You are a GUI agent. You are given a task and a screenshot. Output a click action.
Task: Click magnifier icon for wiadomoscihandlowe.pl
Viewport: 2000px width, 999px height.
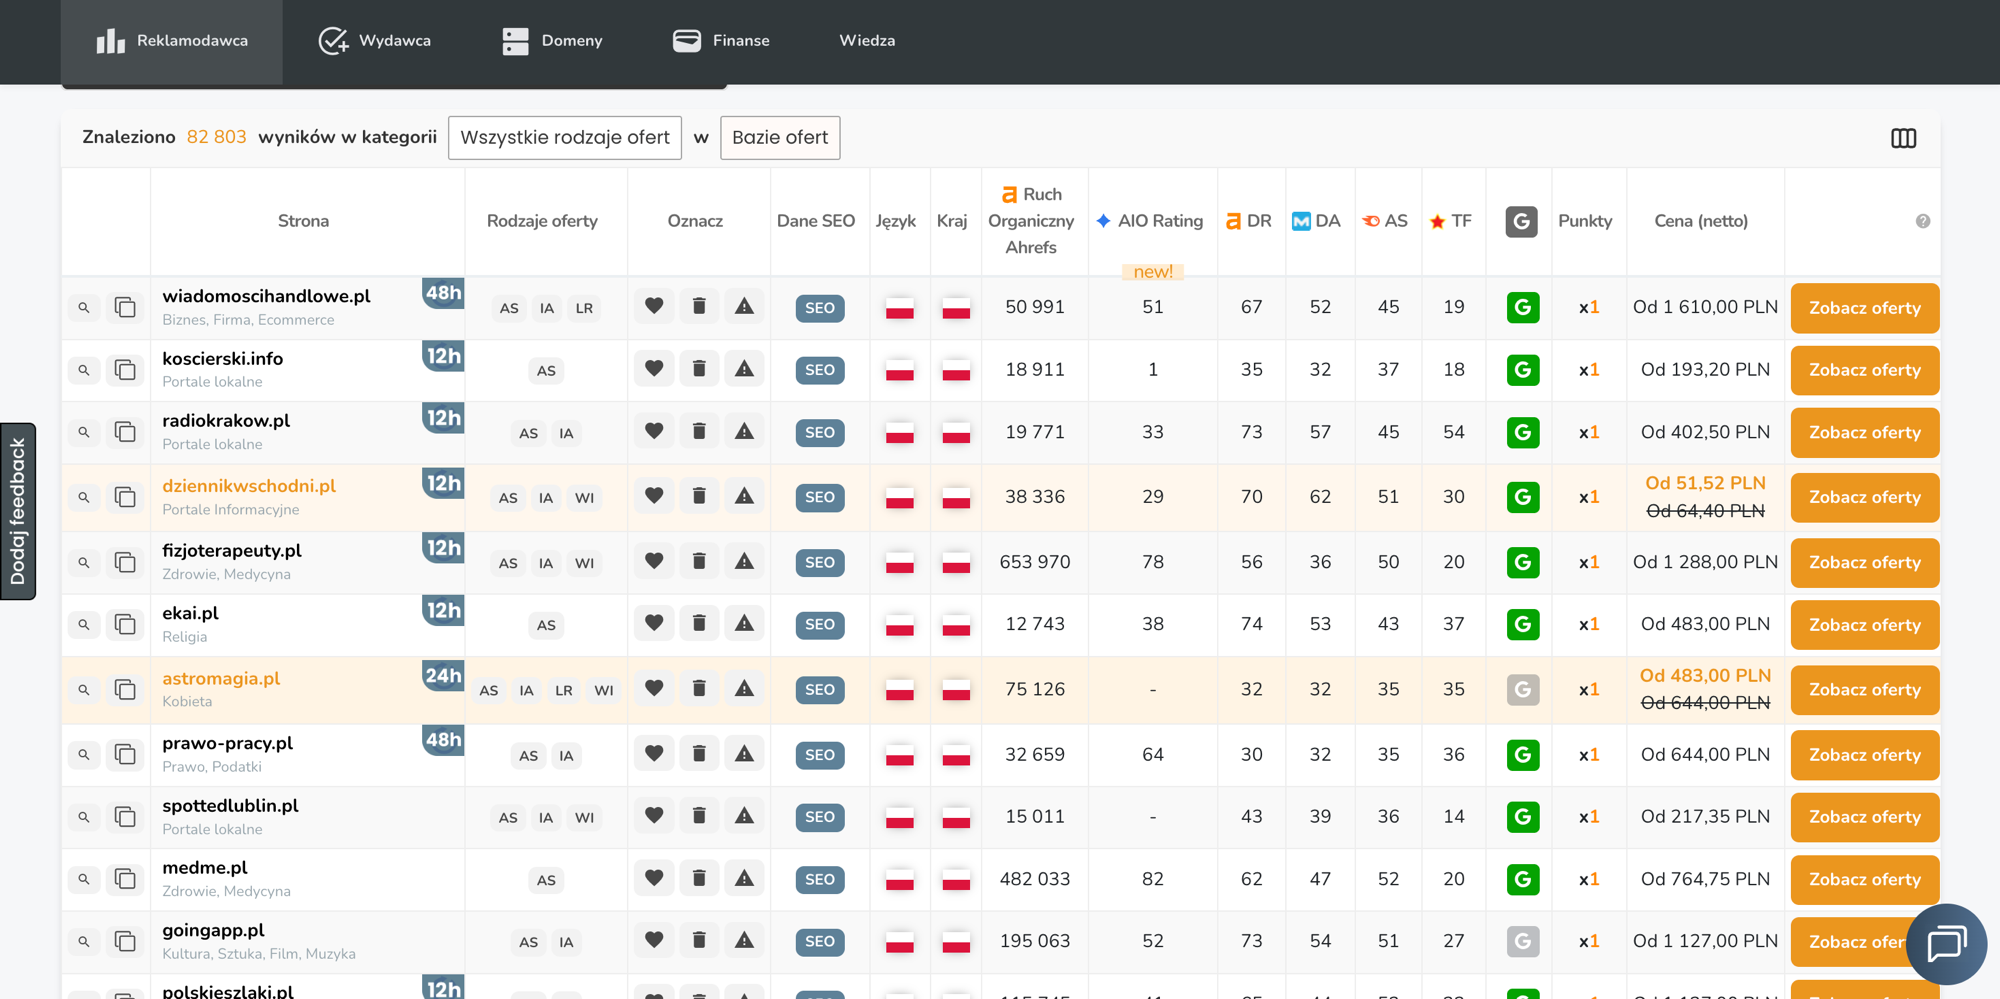tap(84, 308)
